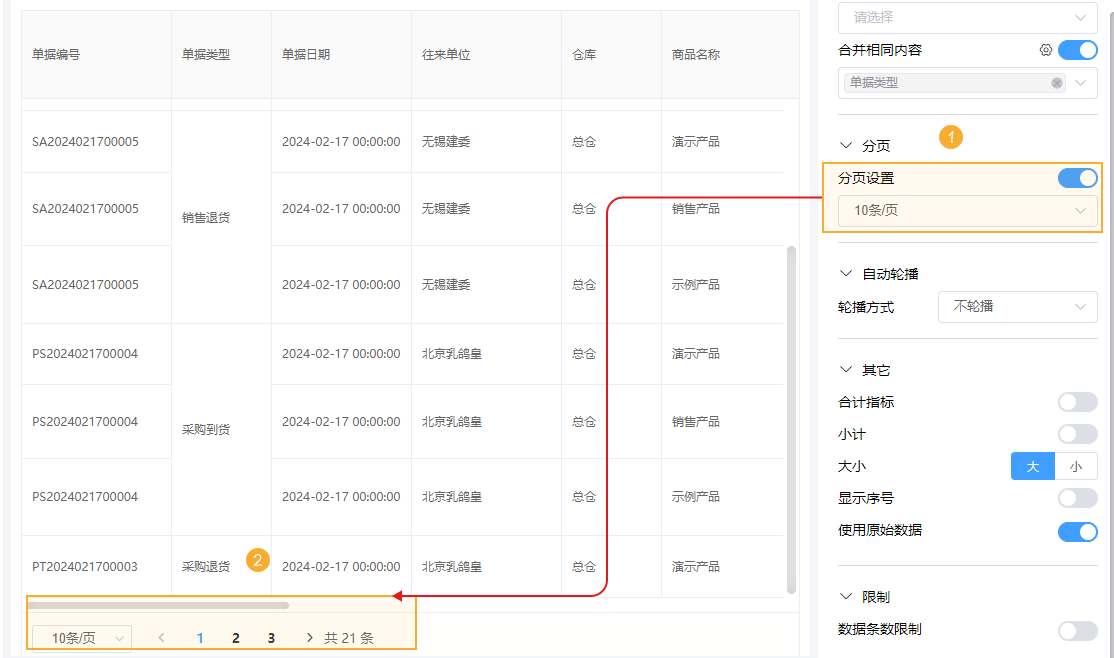Go to next page with the right arrow

[309, 637]
